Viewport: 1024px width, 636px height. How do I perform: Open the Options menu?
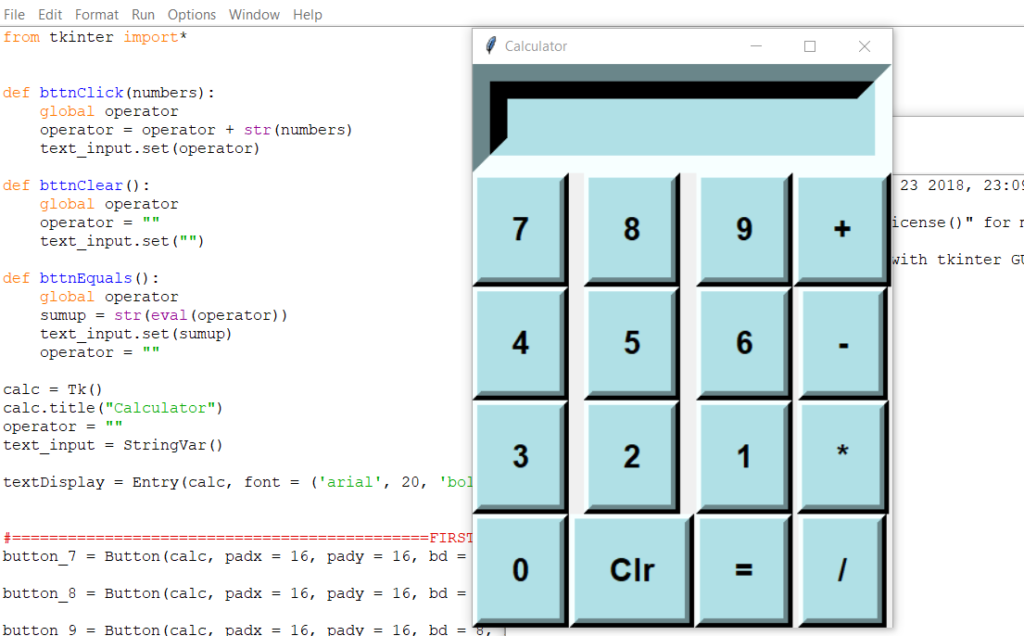191,14
